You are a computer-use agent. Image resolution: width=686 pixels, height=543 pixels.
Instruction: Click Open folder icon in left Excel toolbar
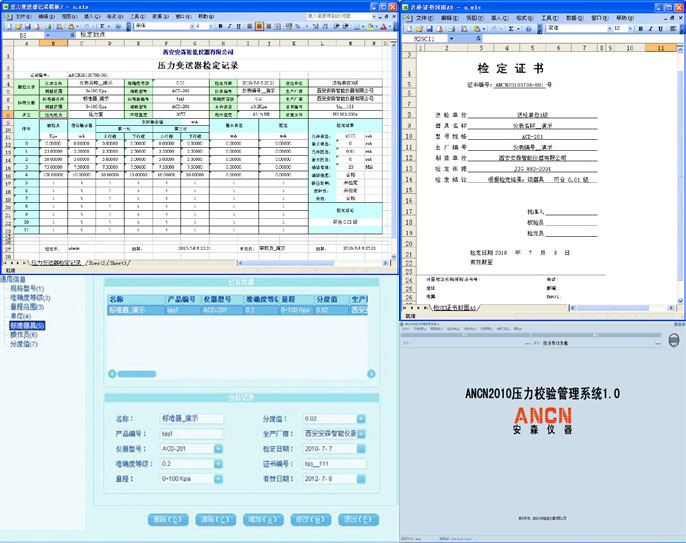18,27
